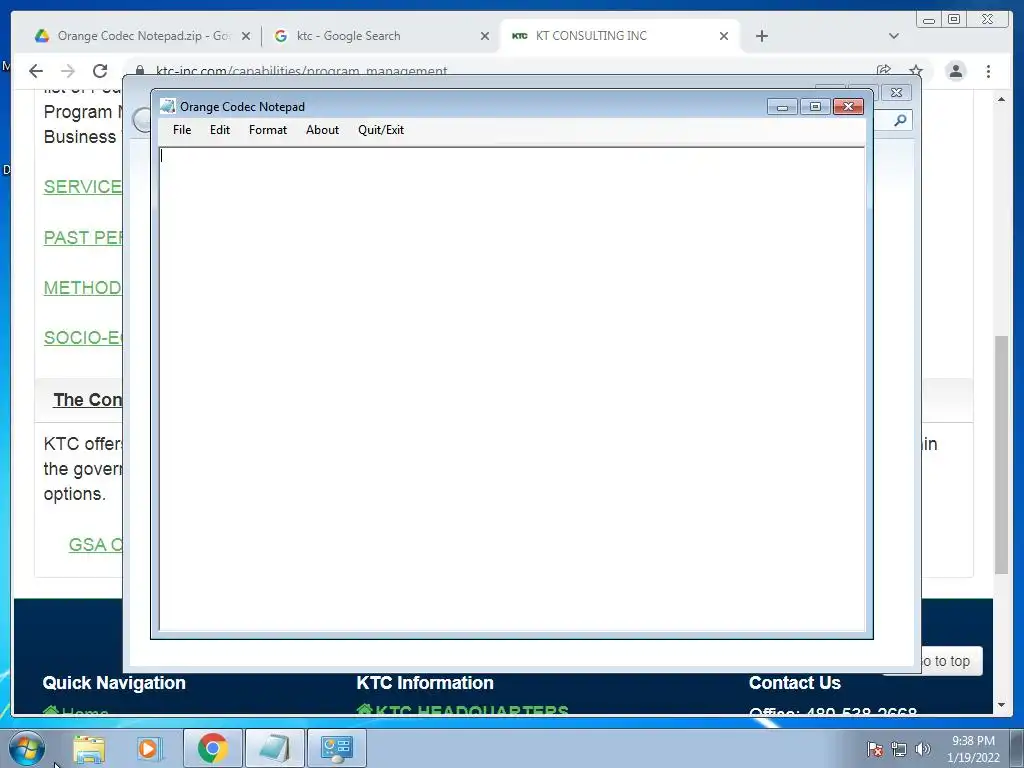
Task: Open the Chrome profile icon
Action: [955, 71]
